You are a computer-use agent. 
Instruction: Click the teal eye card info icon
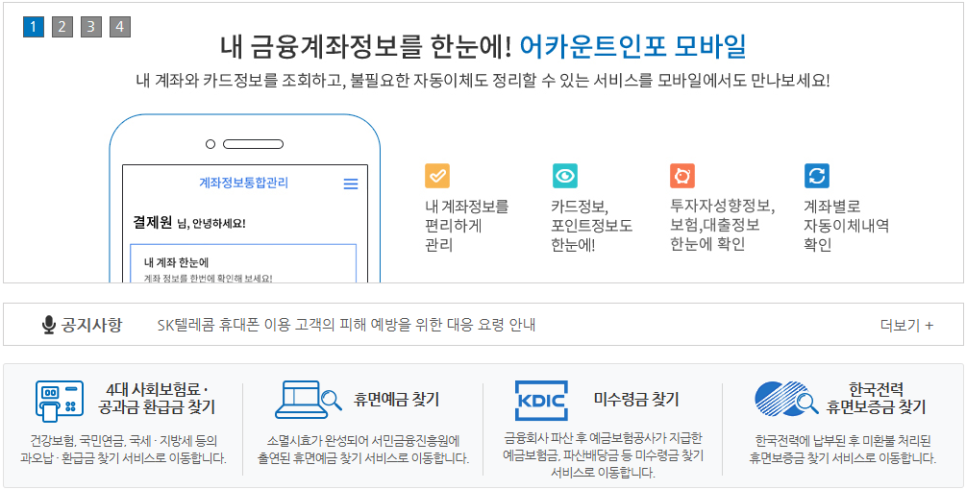565,176
